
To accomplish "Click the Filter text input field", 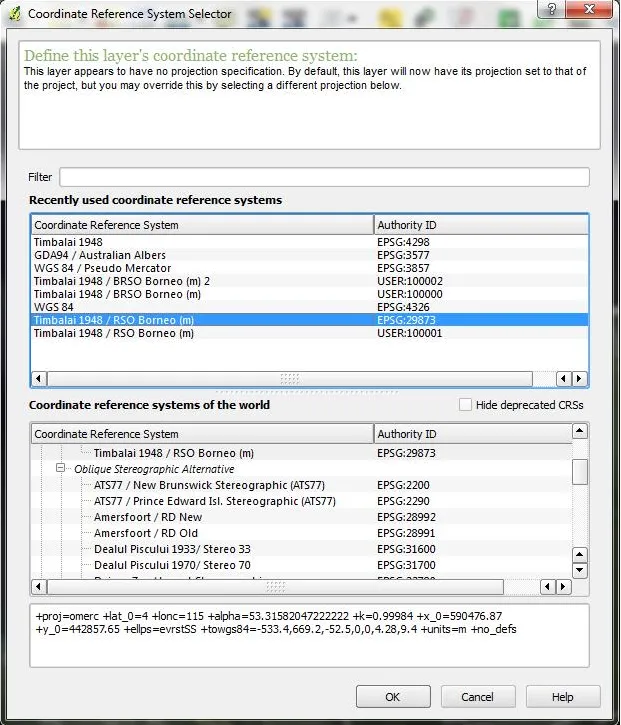I will coord(324,177).
